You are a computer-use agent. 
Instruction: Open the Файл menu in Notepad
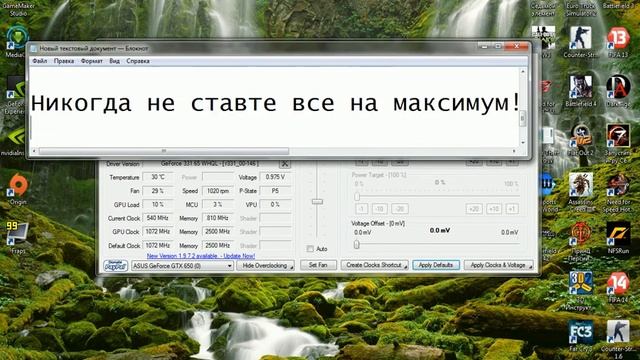(x=40, y=61)
